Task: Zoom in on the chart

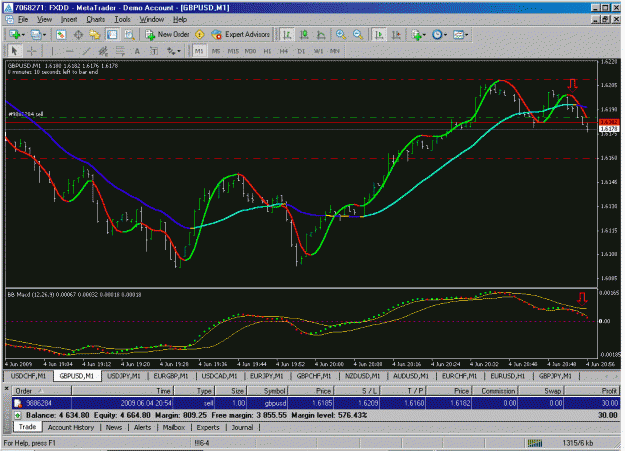Action: pyautogui.click(x=341, y=35)
